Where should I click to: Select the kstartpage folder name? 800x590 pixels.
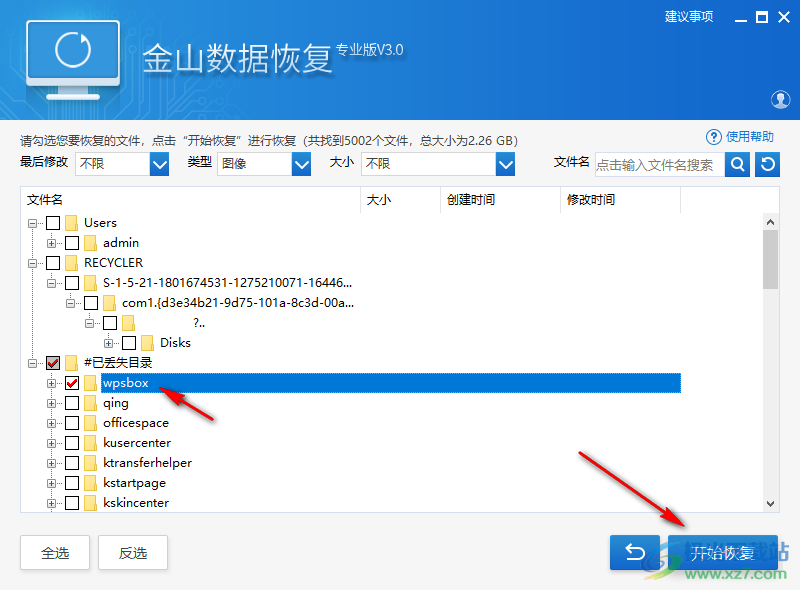[135, 483]
